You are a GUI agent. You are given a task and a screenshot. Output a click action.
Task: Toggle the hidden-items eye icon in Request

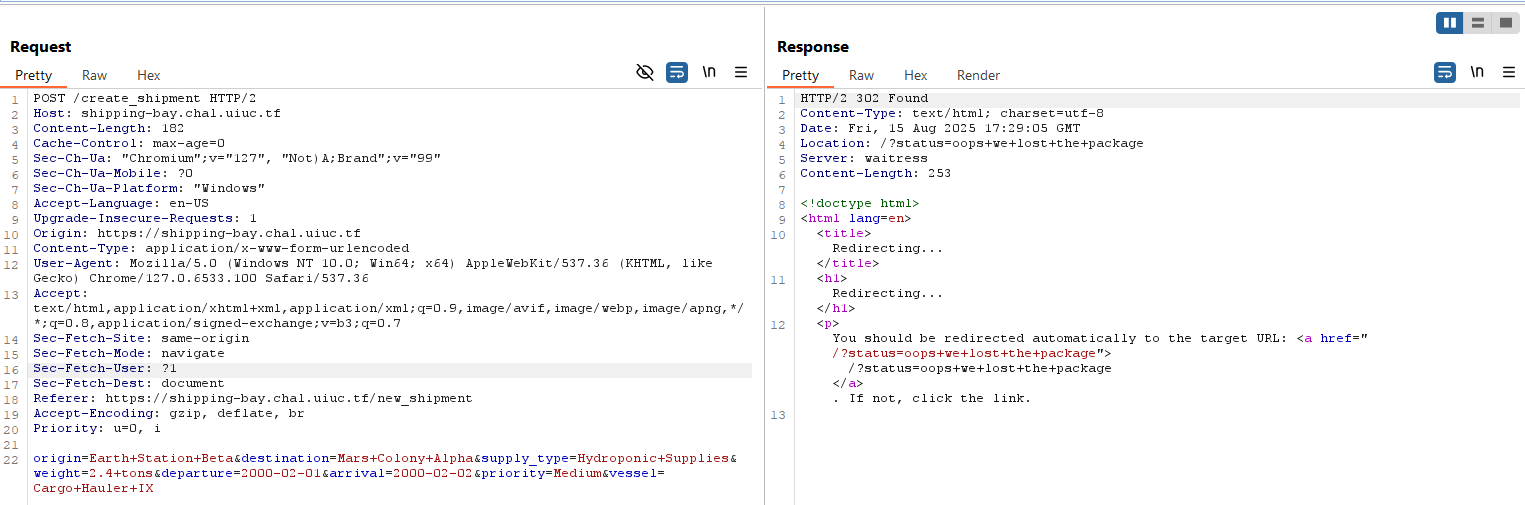point(645,72)
